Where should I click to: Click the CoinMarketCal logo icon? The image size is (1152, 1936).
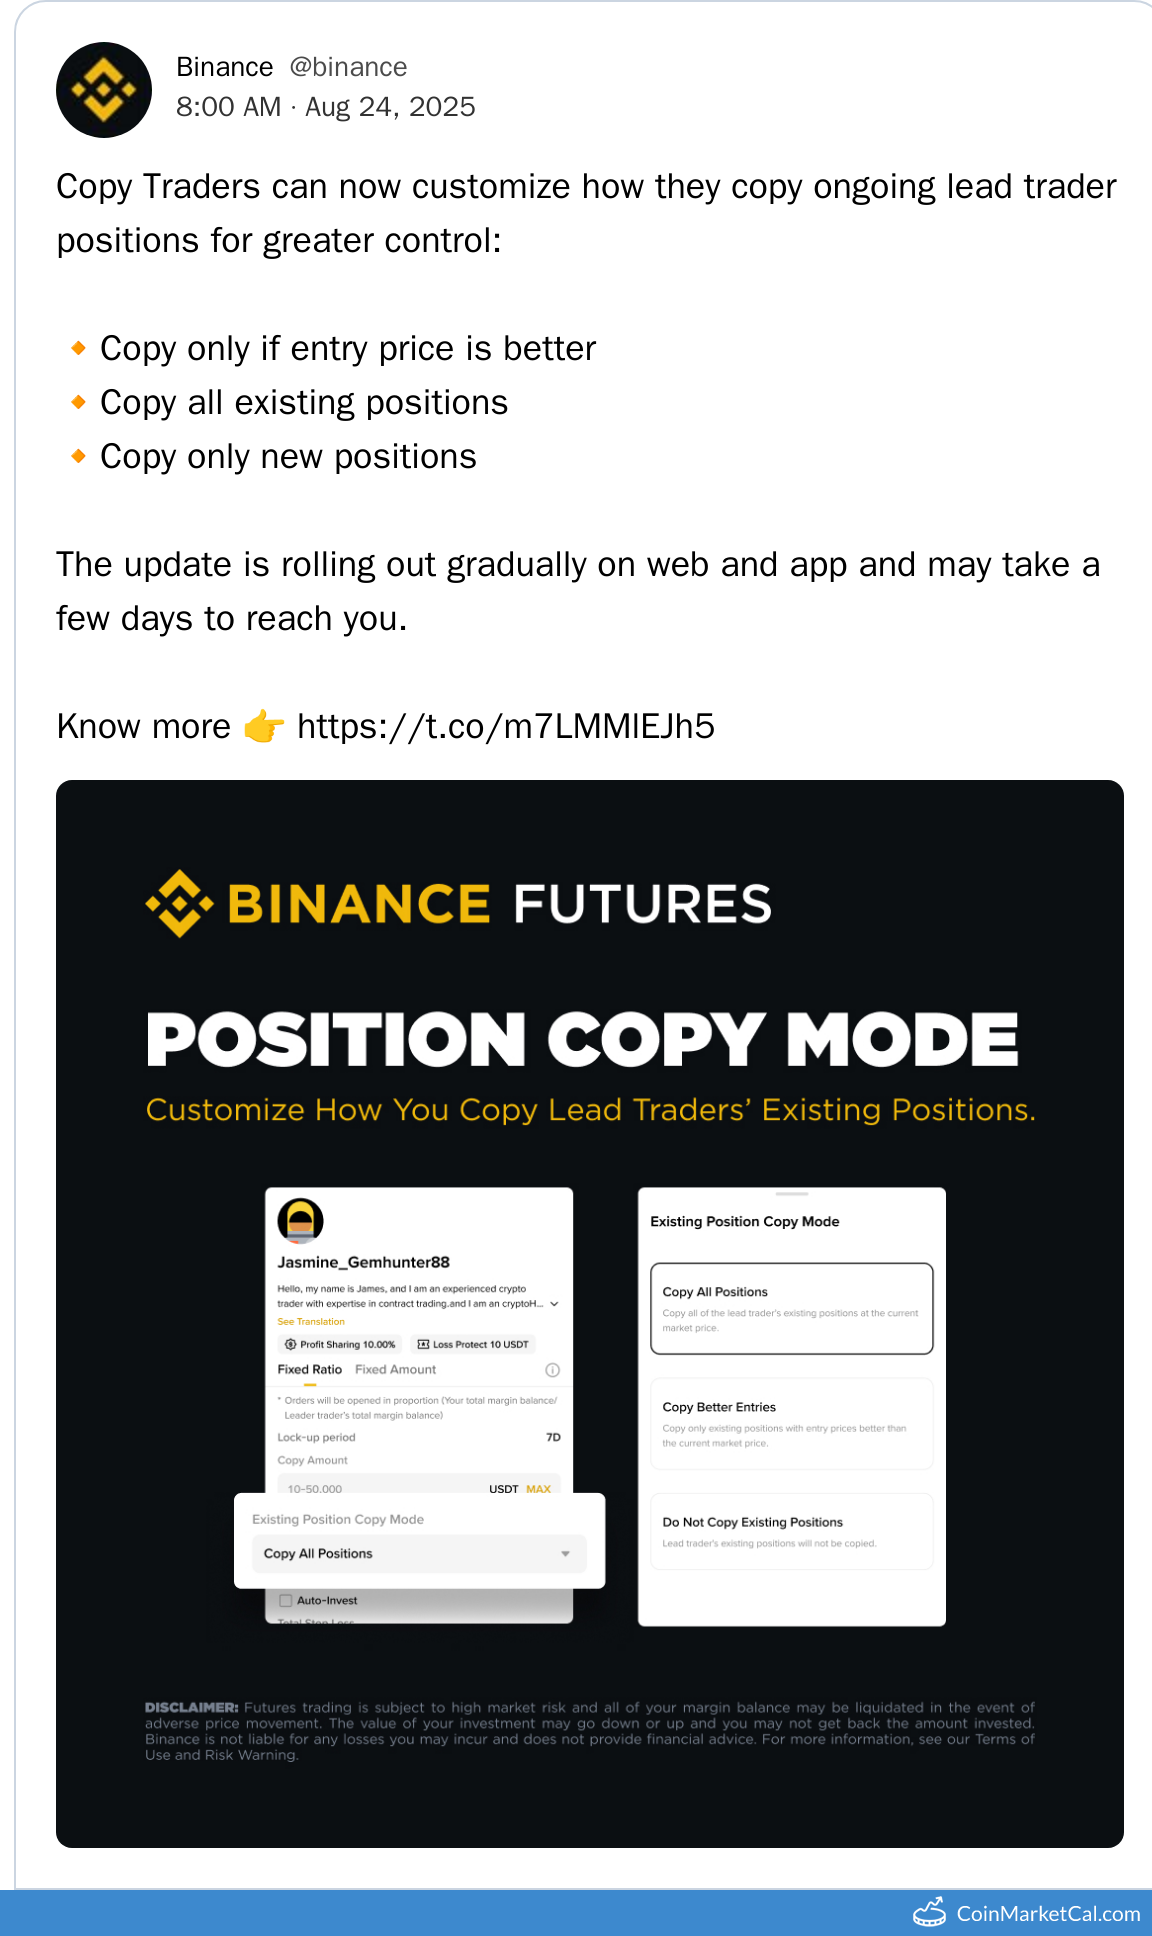(930, 1912)
